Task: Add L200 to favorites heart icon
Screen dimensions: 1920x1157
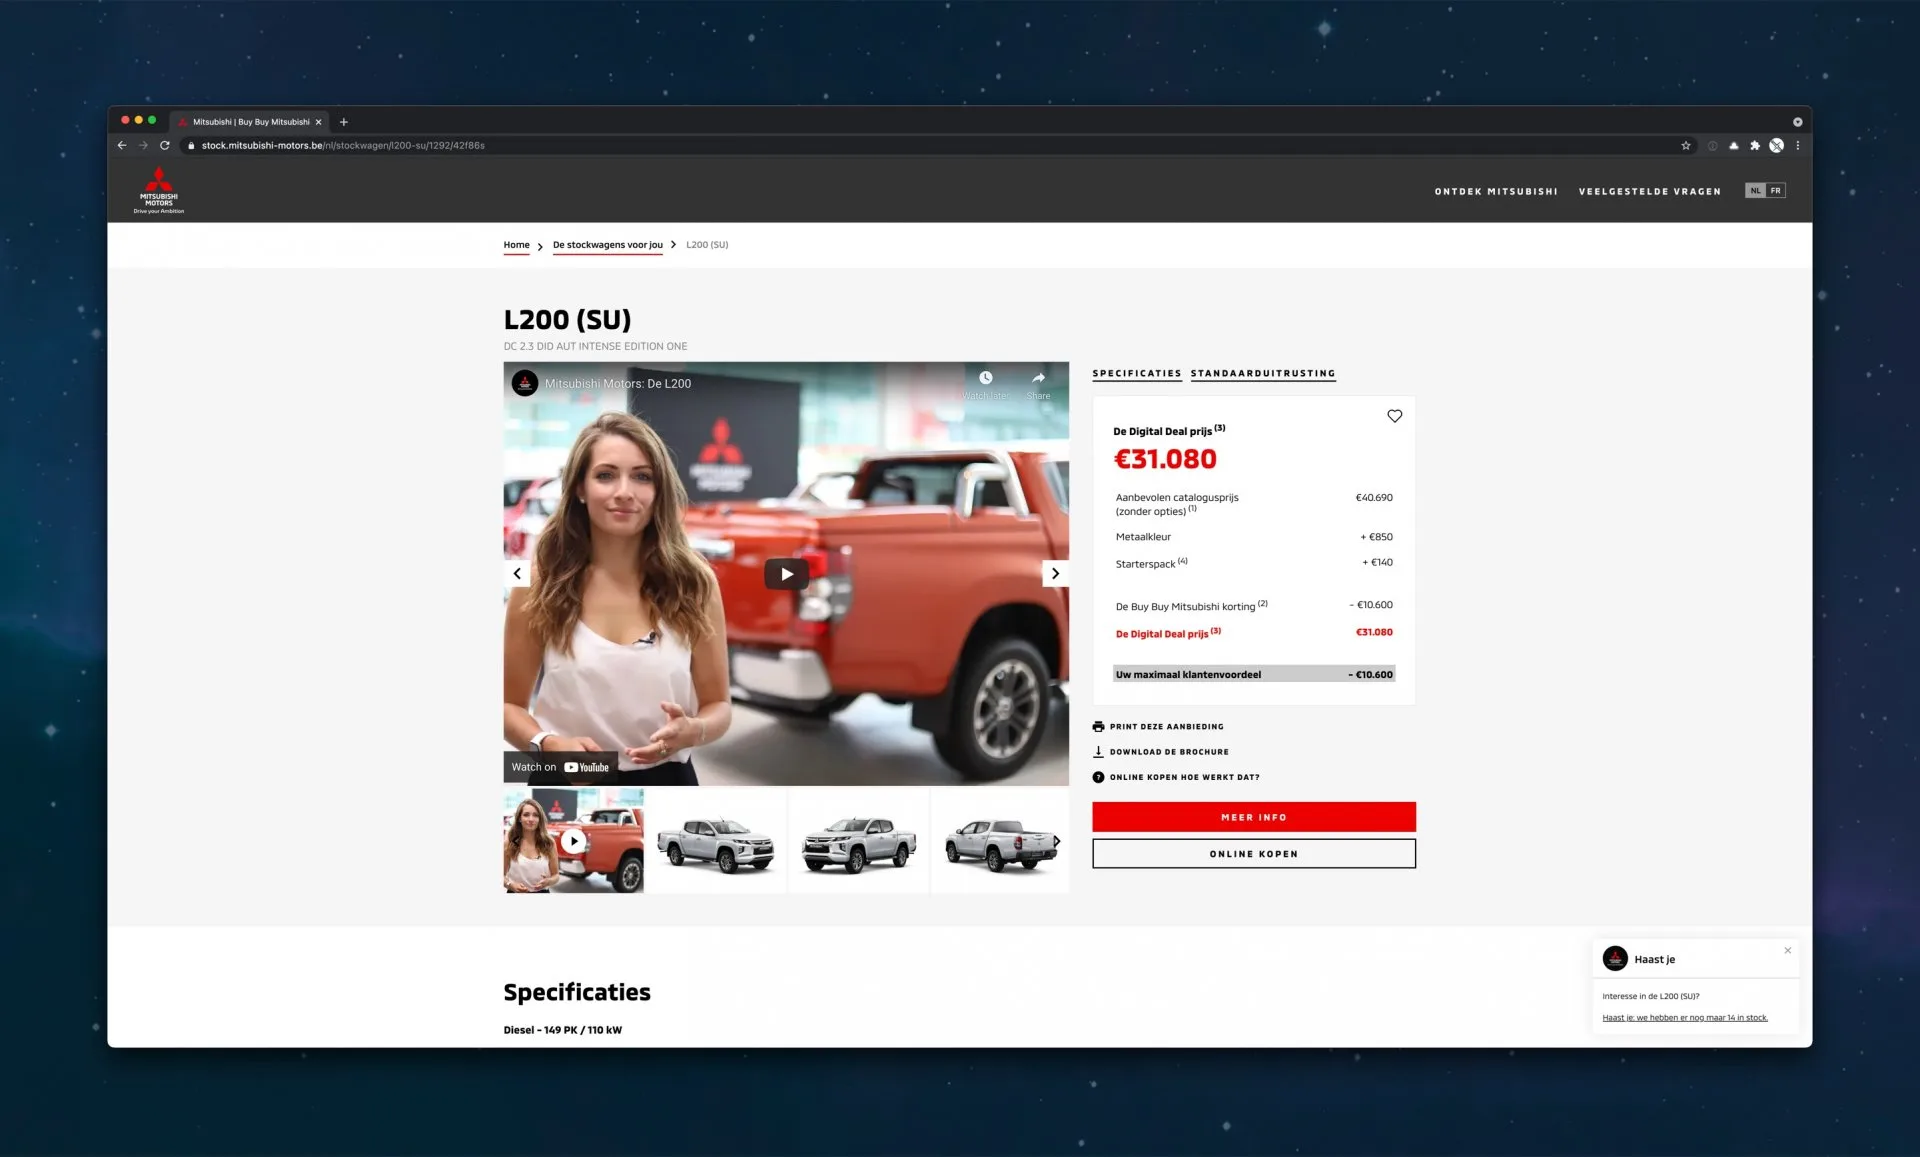Action: click(1394, 416)
